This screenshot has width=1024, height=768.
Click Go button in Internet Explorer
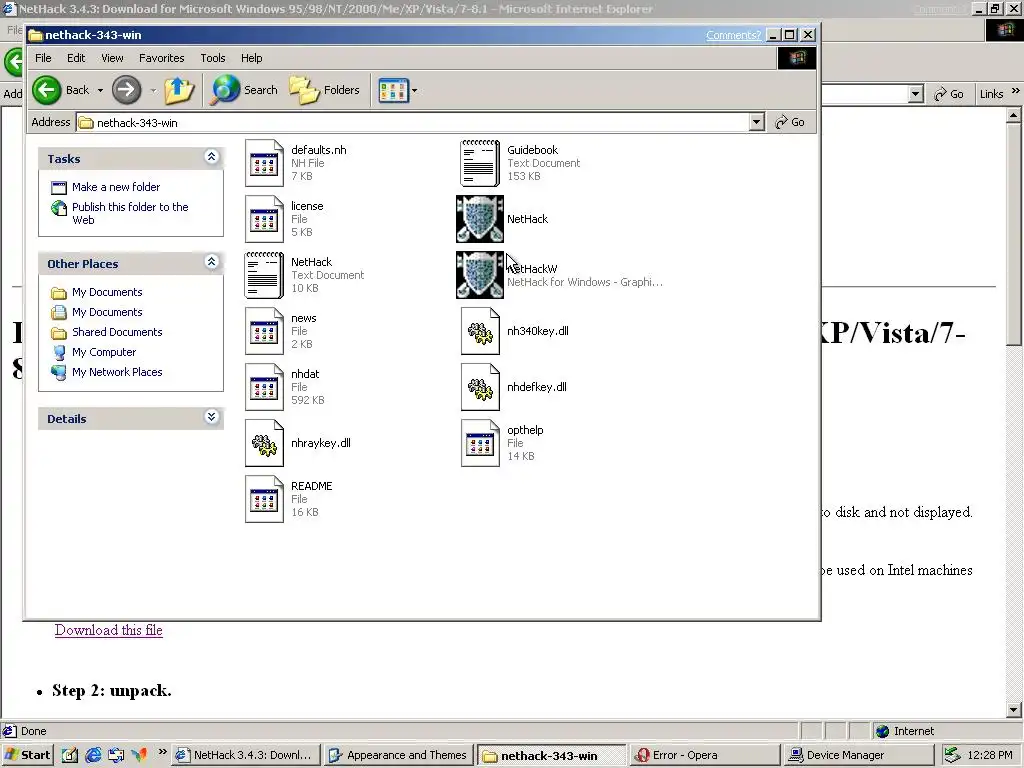(x=949, y=94)
